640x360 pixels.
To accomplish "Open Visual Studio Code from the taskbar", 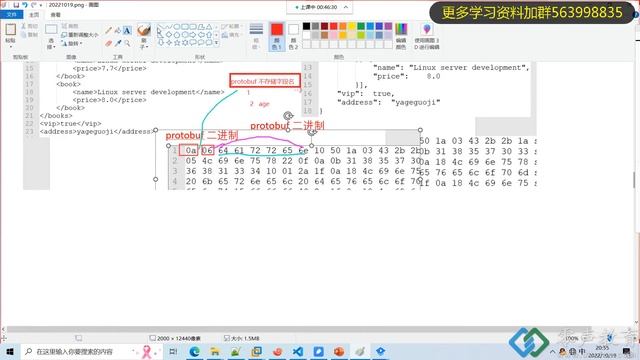I will pyautogui.click(x=298, y=351).
